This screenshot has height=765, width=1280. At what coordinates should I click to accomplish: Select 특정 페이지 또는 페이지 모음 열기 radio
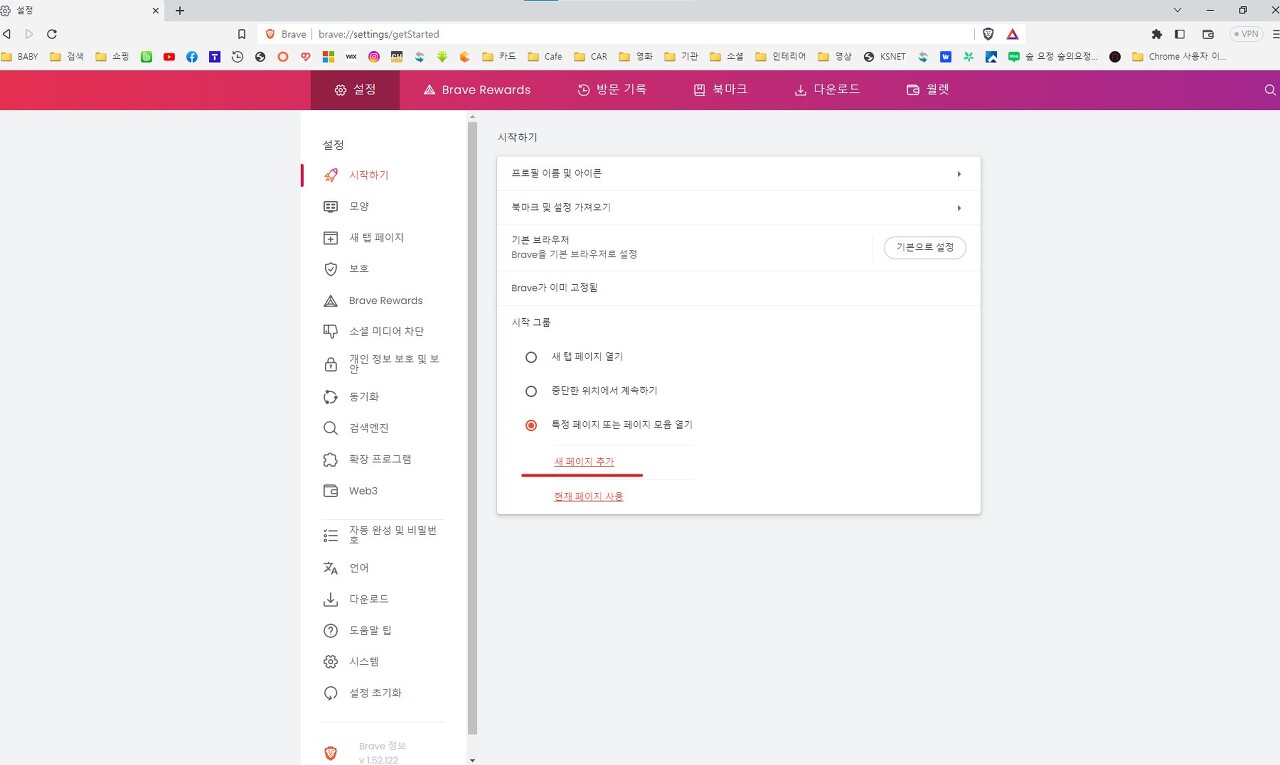(x=531, y=425)
